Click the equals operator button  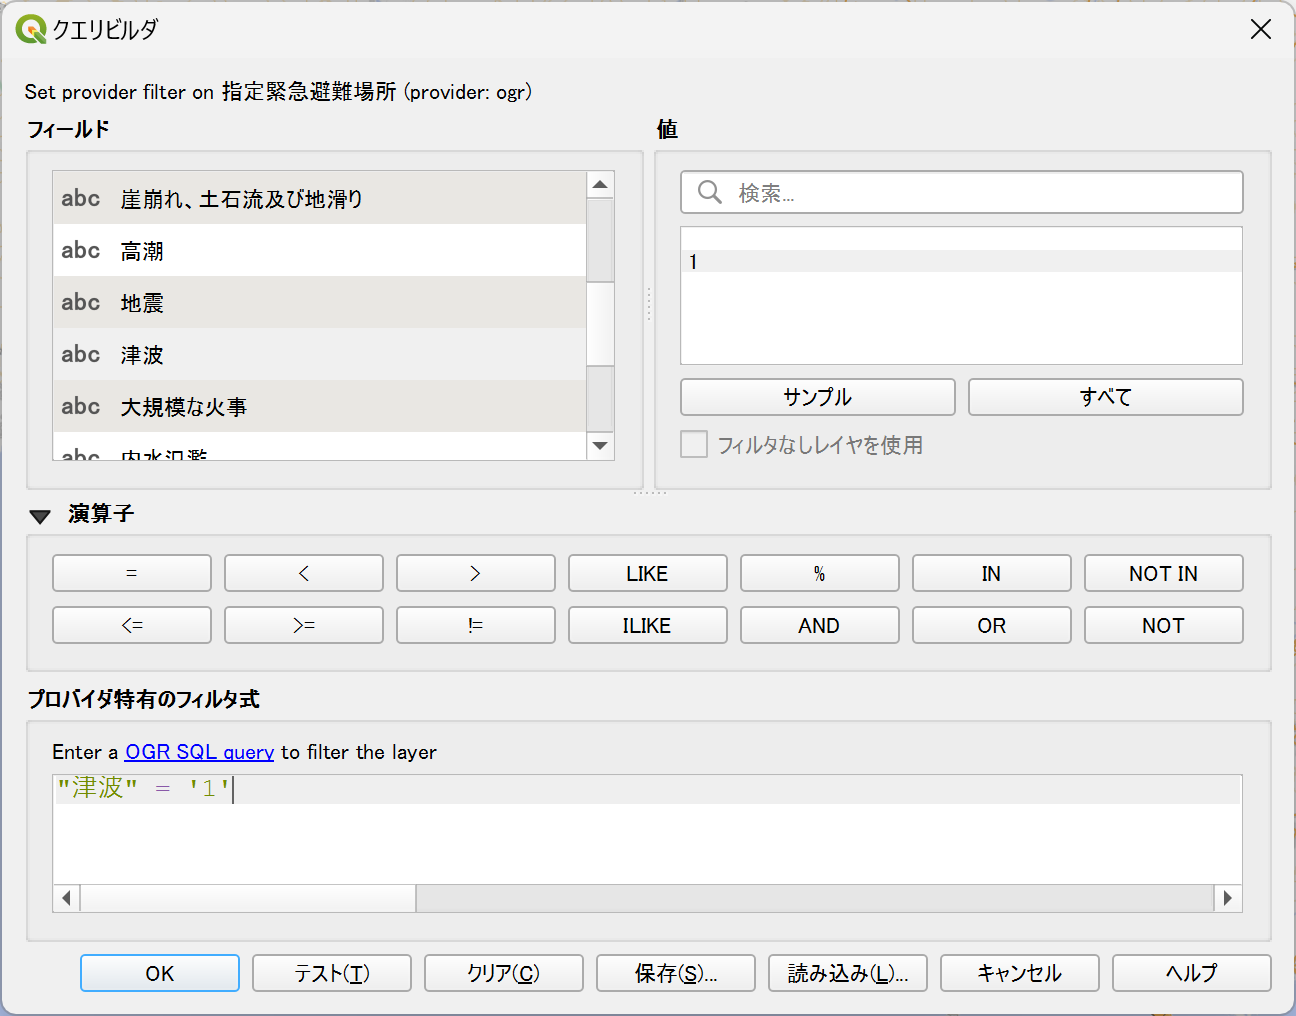pyautogui.click(x=132, y=573)
